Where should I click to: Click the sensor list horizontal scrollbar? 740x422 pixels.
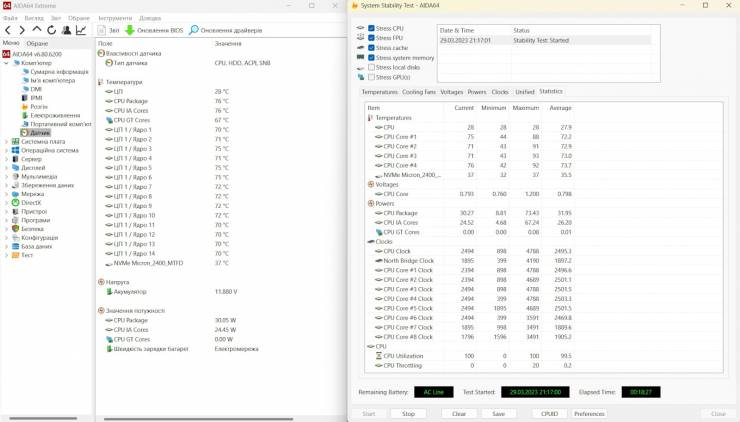click(198, 418)
